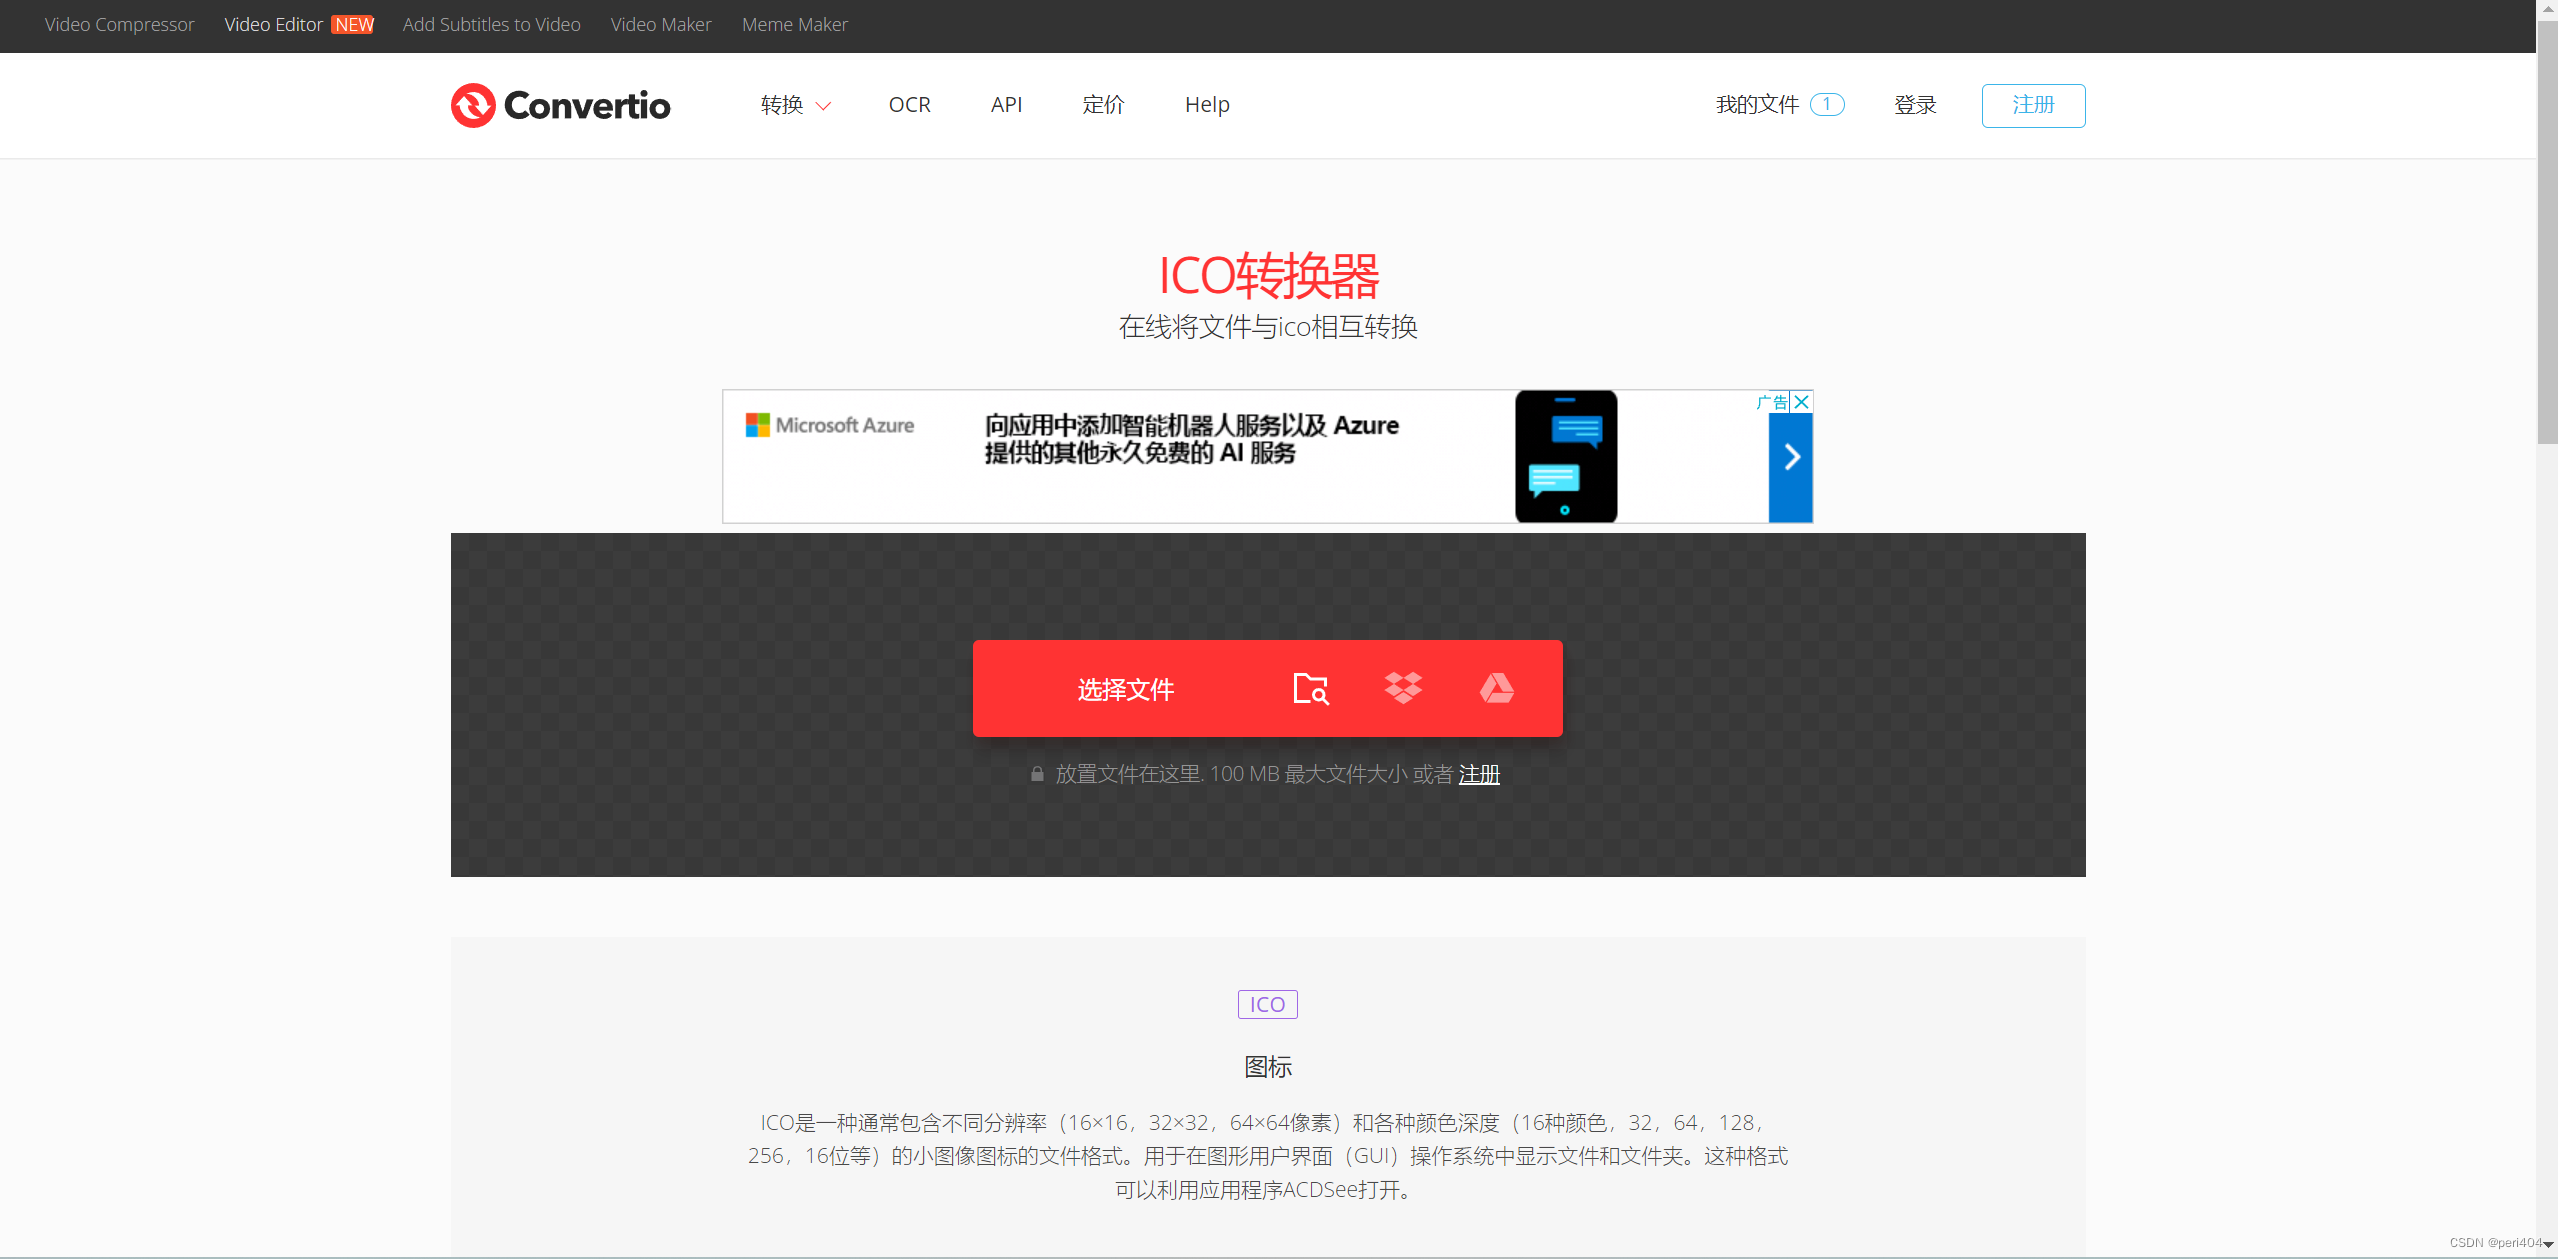
Task: Open the phone chatbot ad image
Action: (x=1565, y=456)
